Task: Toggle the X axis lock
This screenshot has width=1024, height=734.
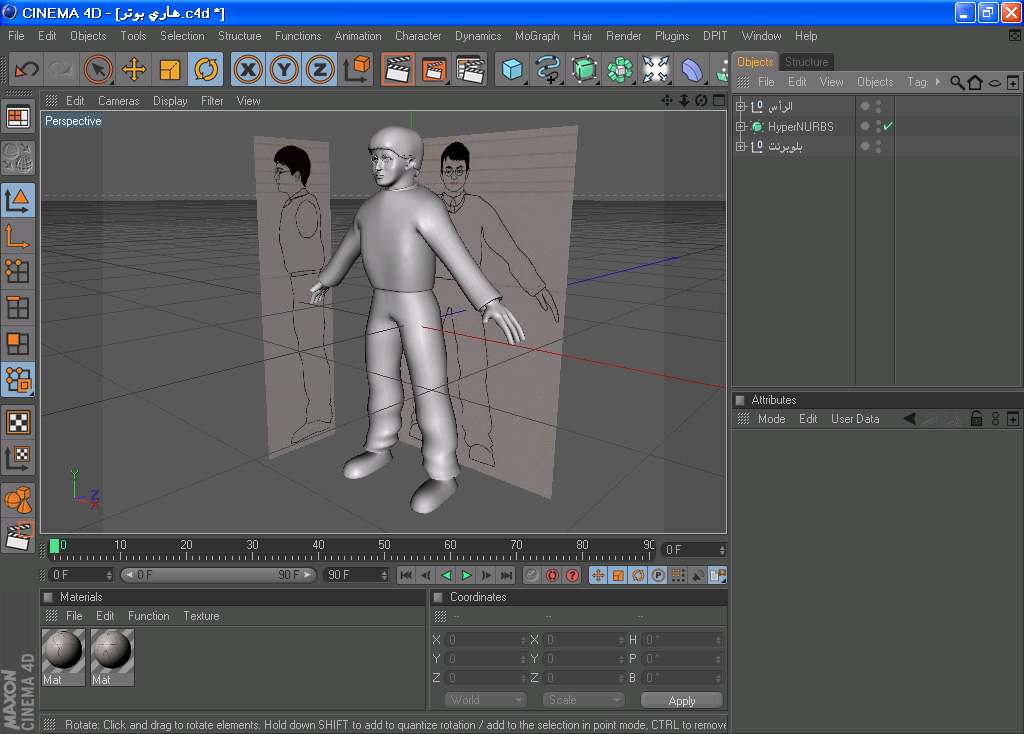Action: tap(248, 69)
